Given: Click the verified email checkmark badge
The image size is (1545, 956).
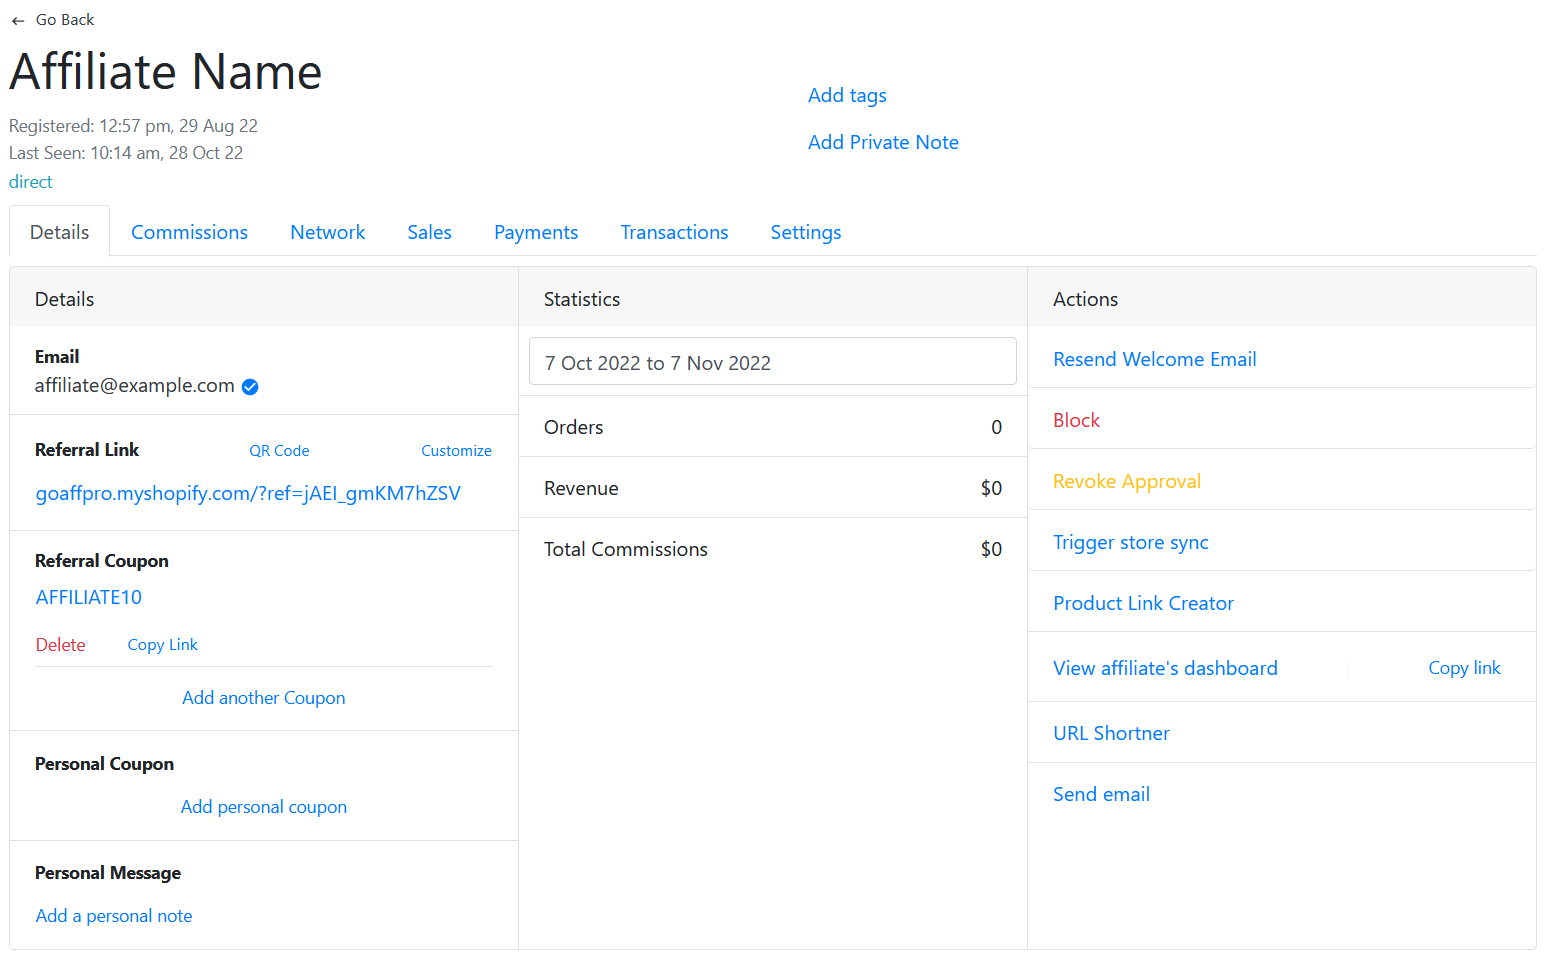Looking at the screenshot, I should (250, 387).
